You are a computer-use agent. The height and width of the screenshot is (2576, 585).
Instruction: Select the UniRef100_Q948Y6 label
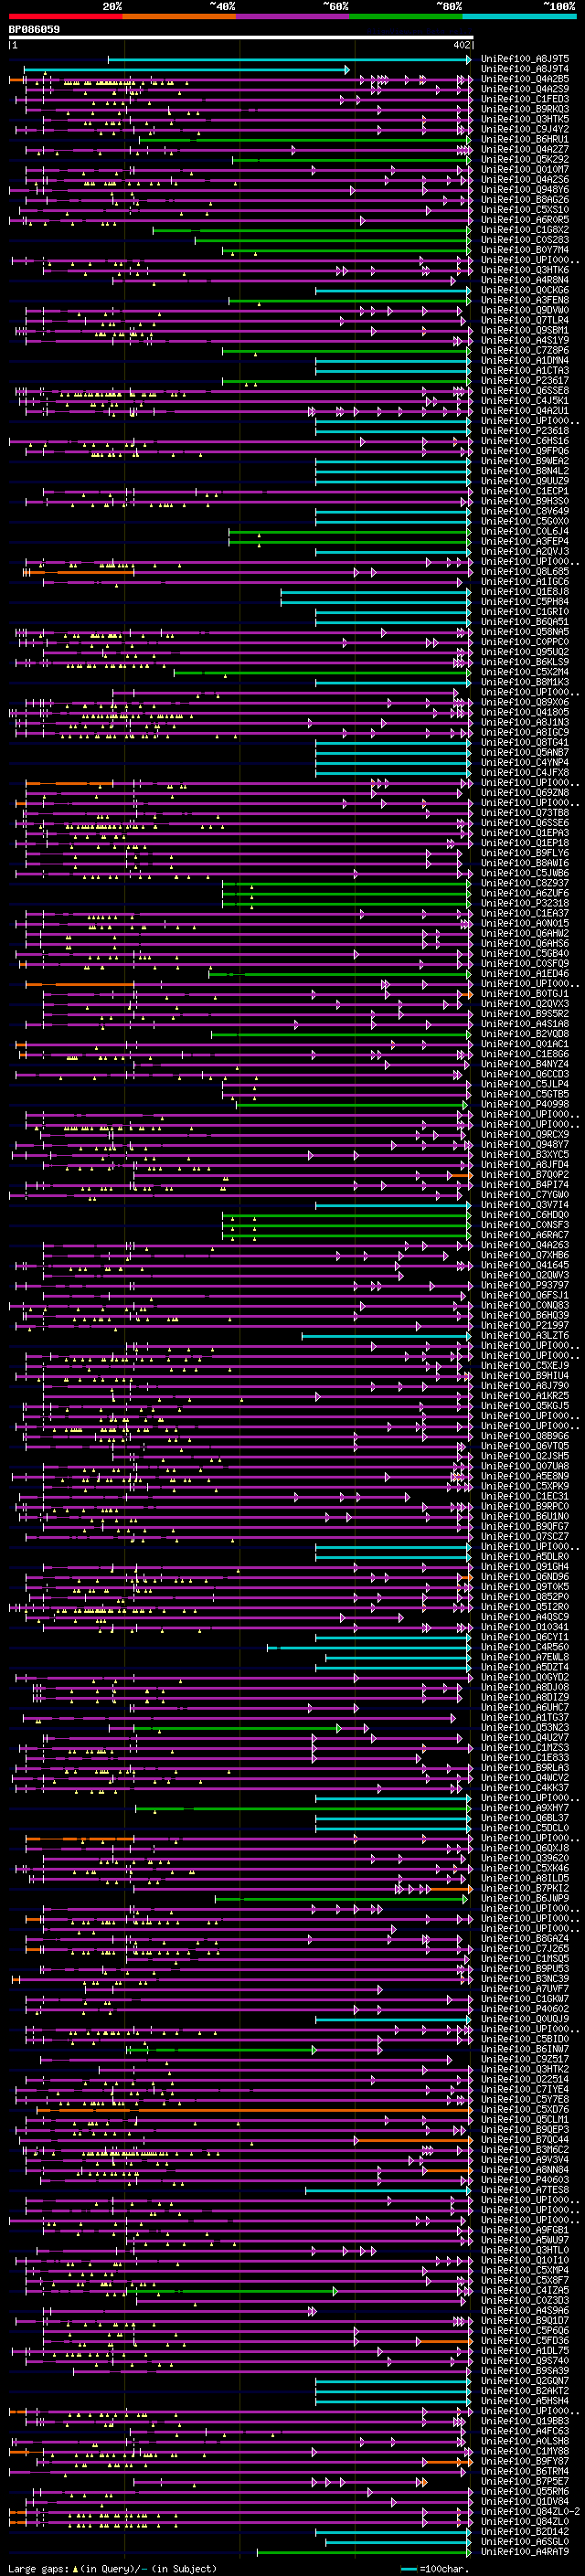click(524, 190)
